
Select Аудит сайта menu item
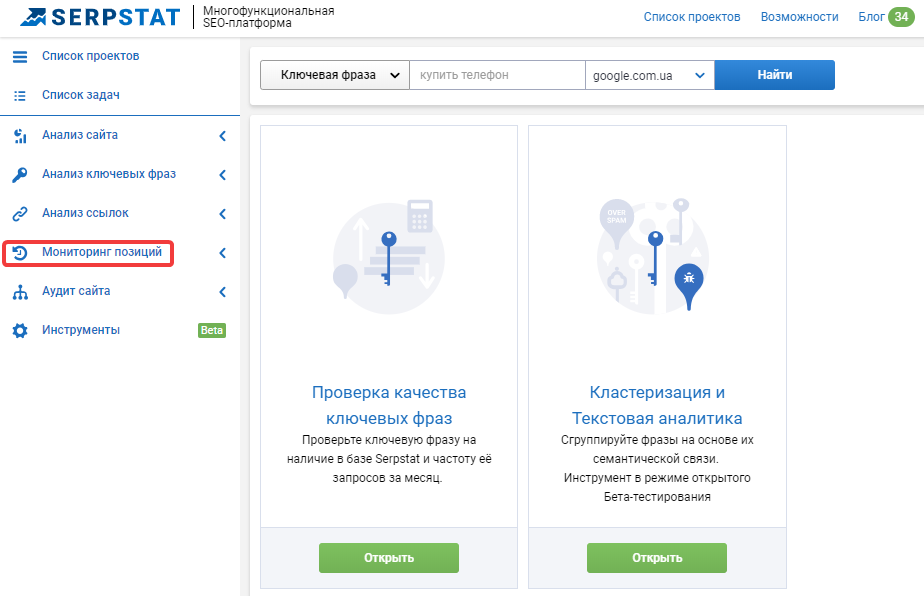point(76,291)
